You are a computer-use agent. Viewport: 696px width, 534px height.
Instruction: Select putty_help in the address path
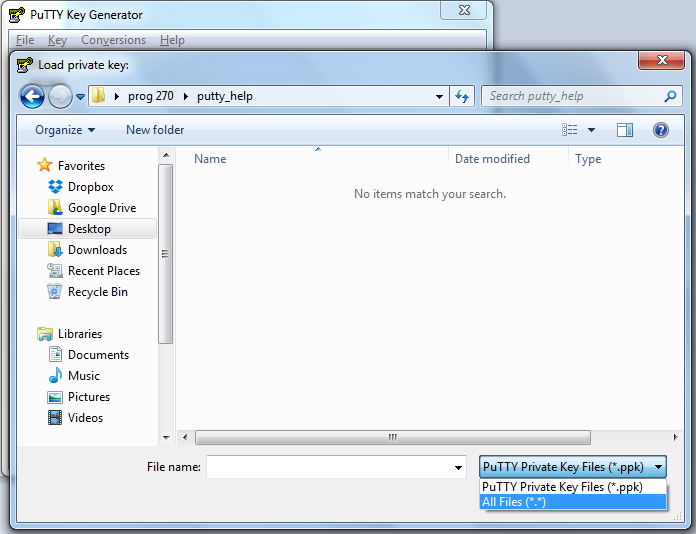click(x=225, y=96)
